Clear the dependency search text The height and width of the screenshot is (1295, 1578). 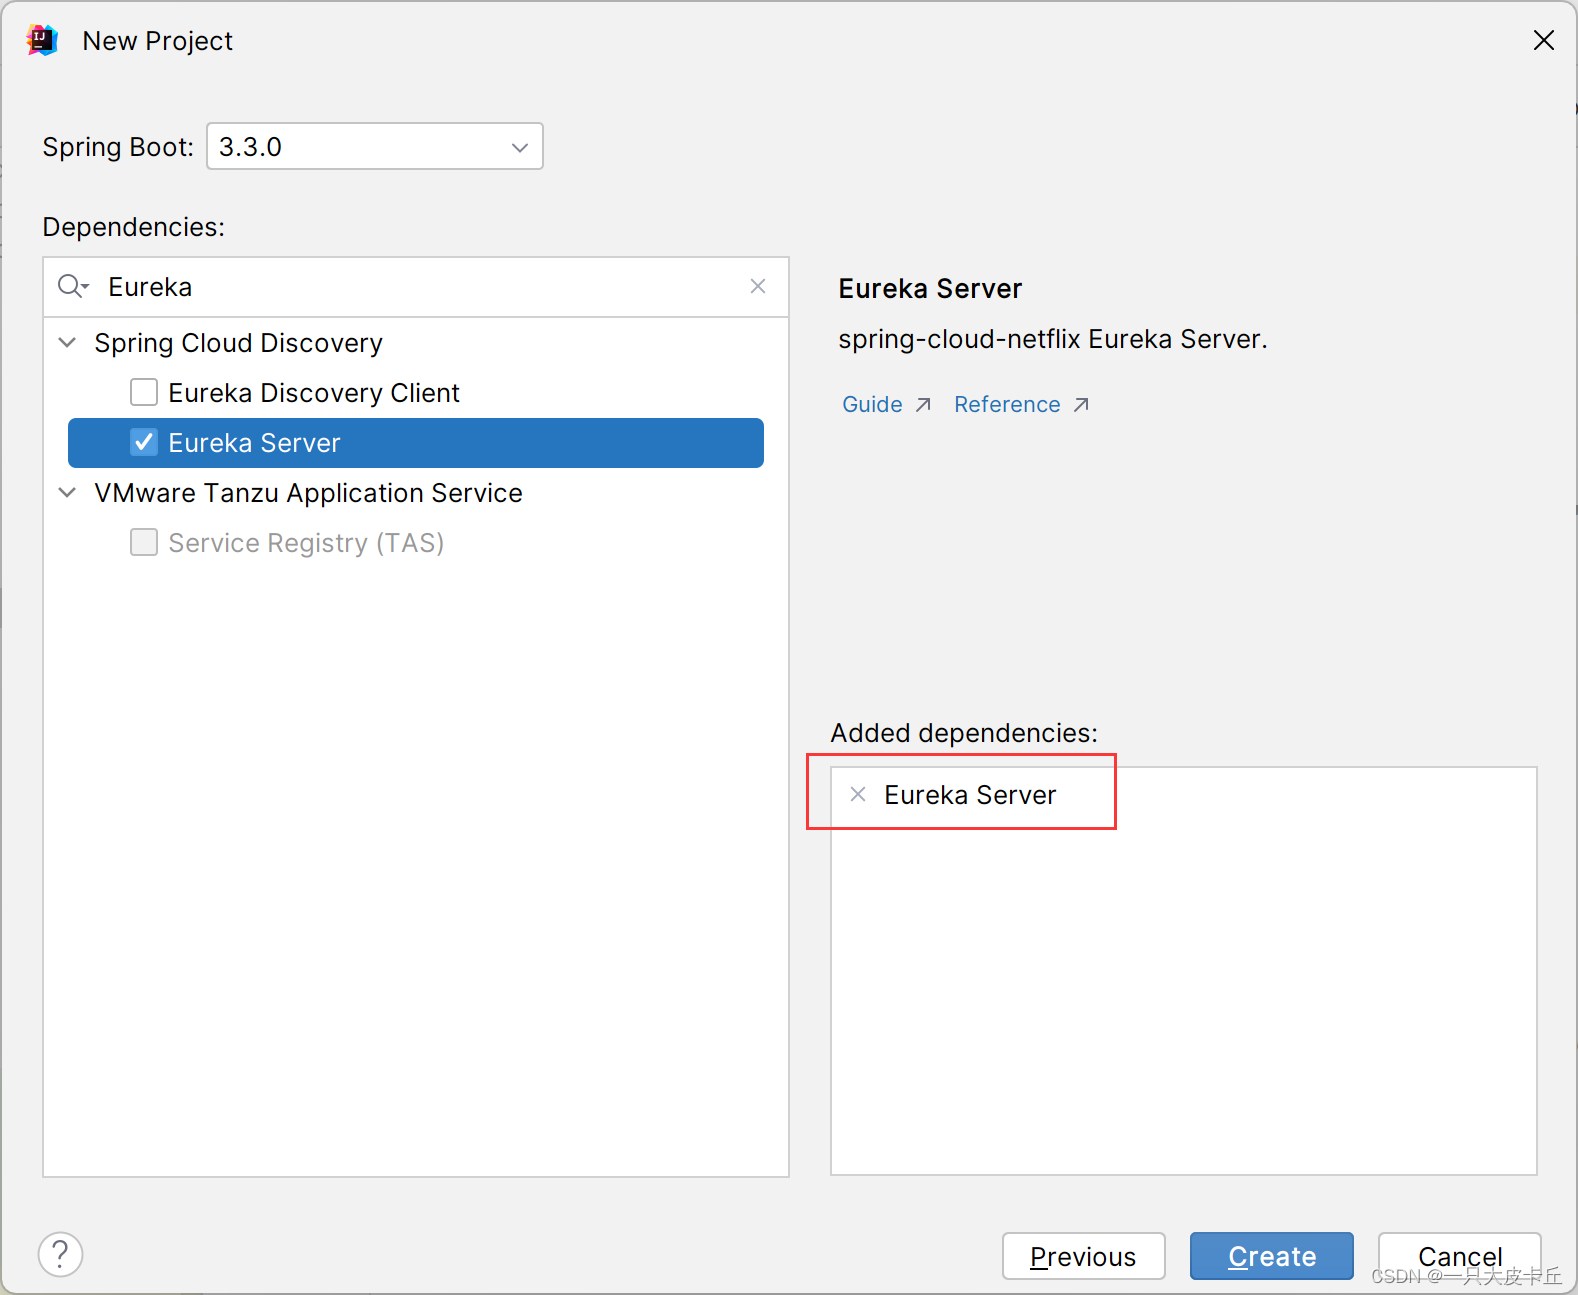point(758,286)
